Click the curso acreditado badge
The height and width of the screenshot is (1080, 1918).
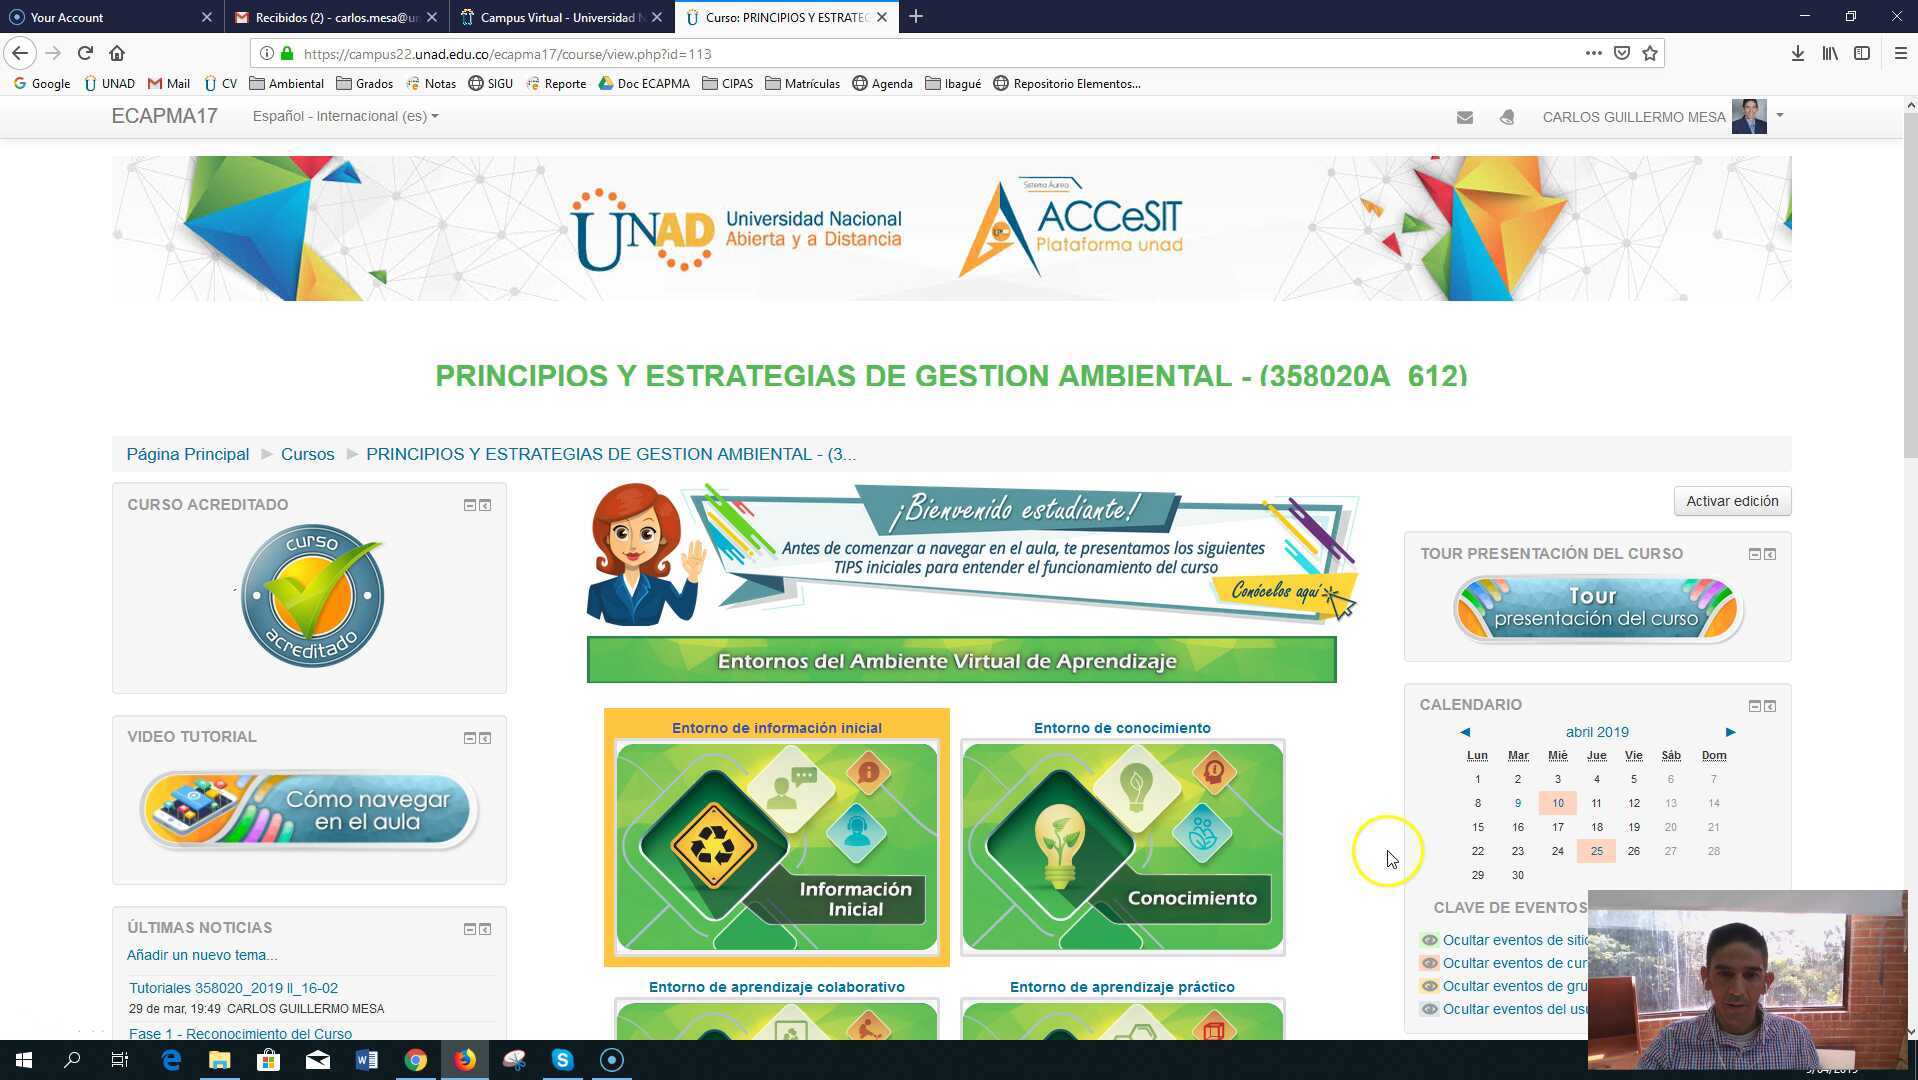[310, 596]
